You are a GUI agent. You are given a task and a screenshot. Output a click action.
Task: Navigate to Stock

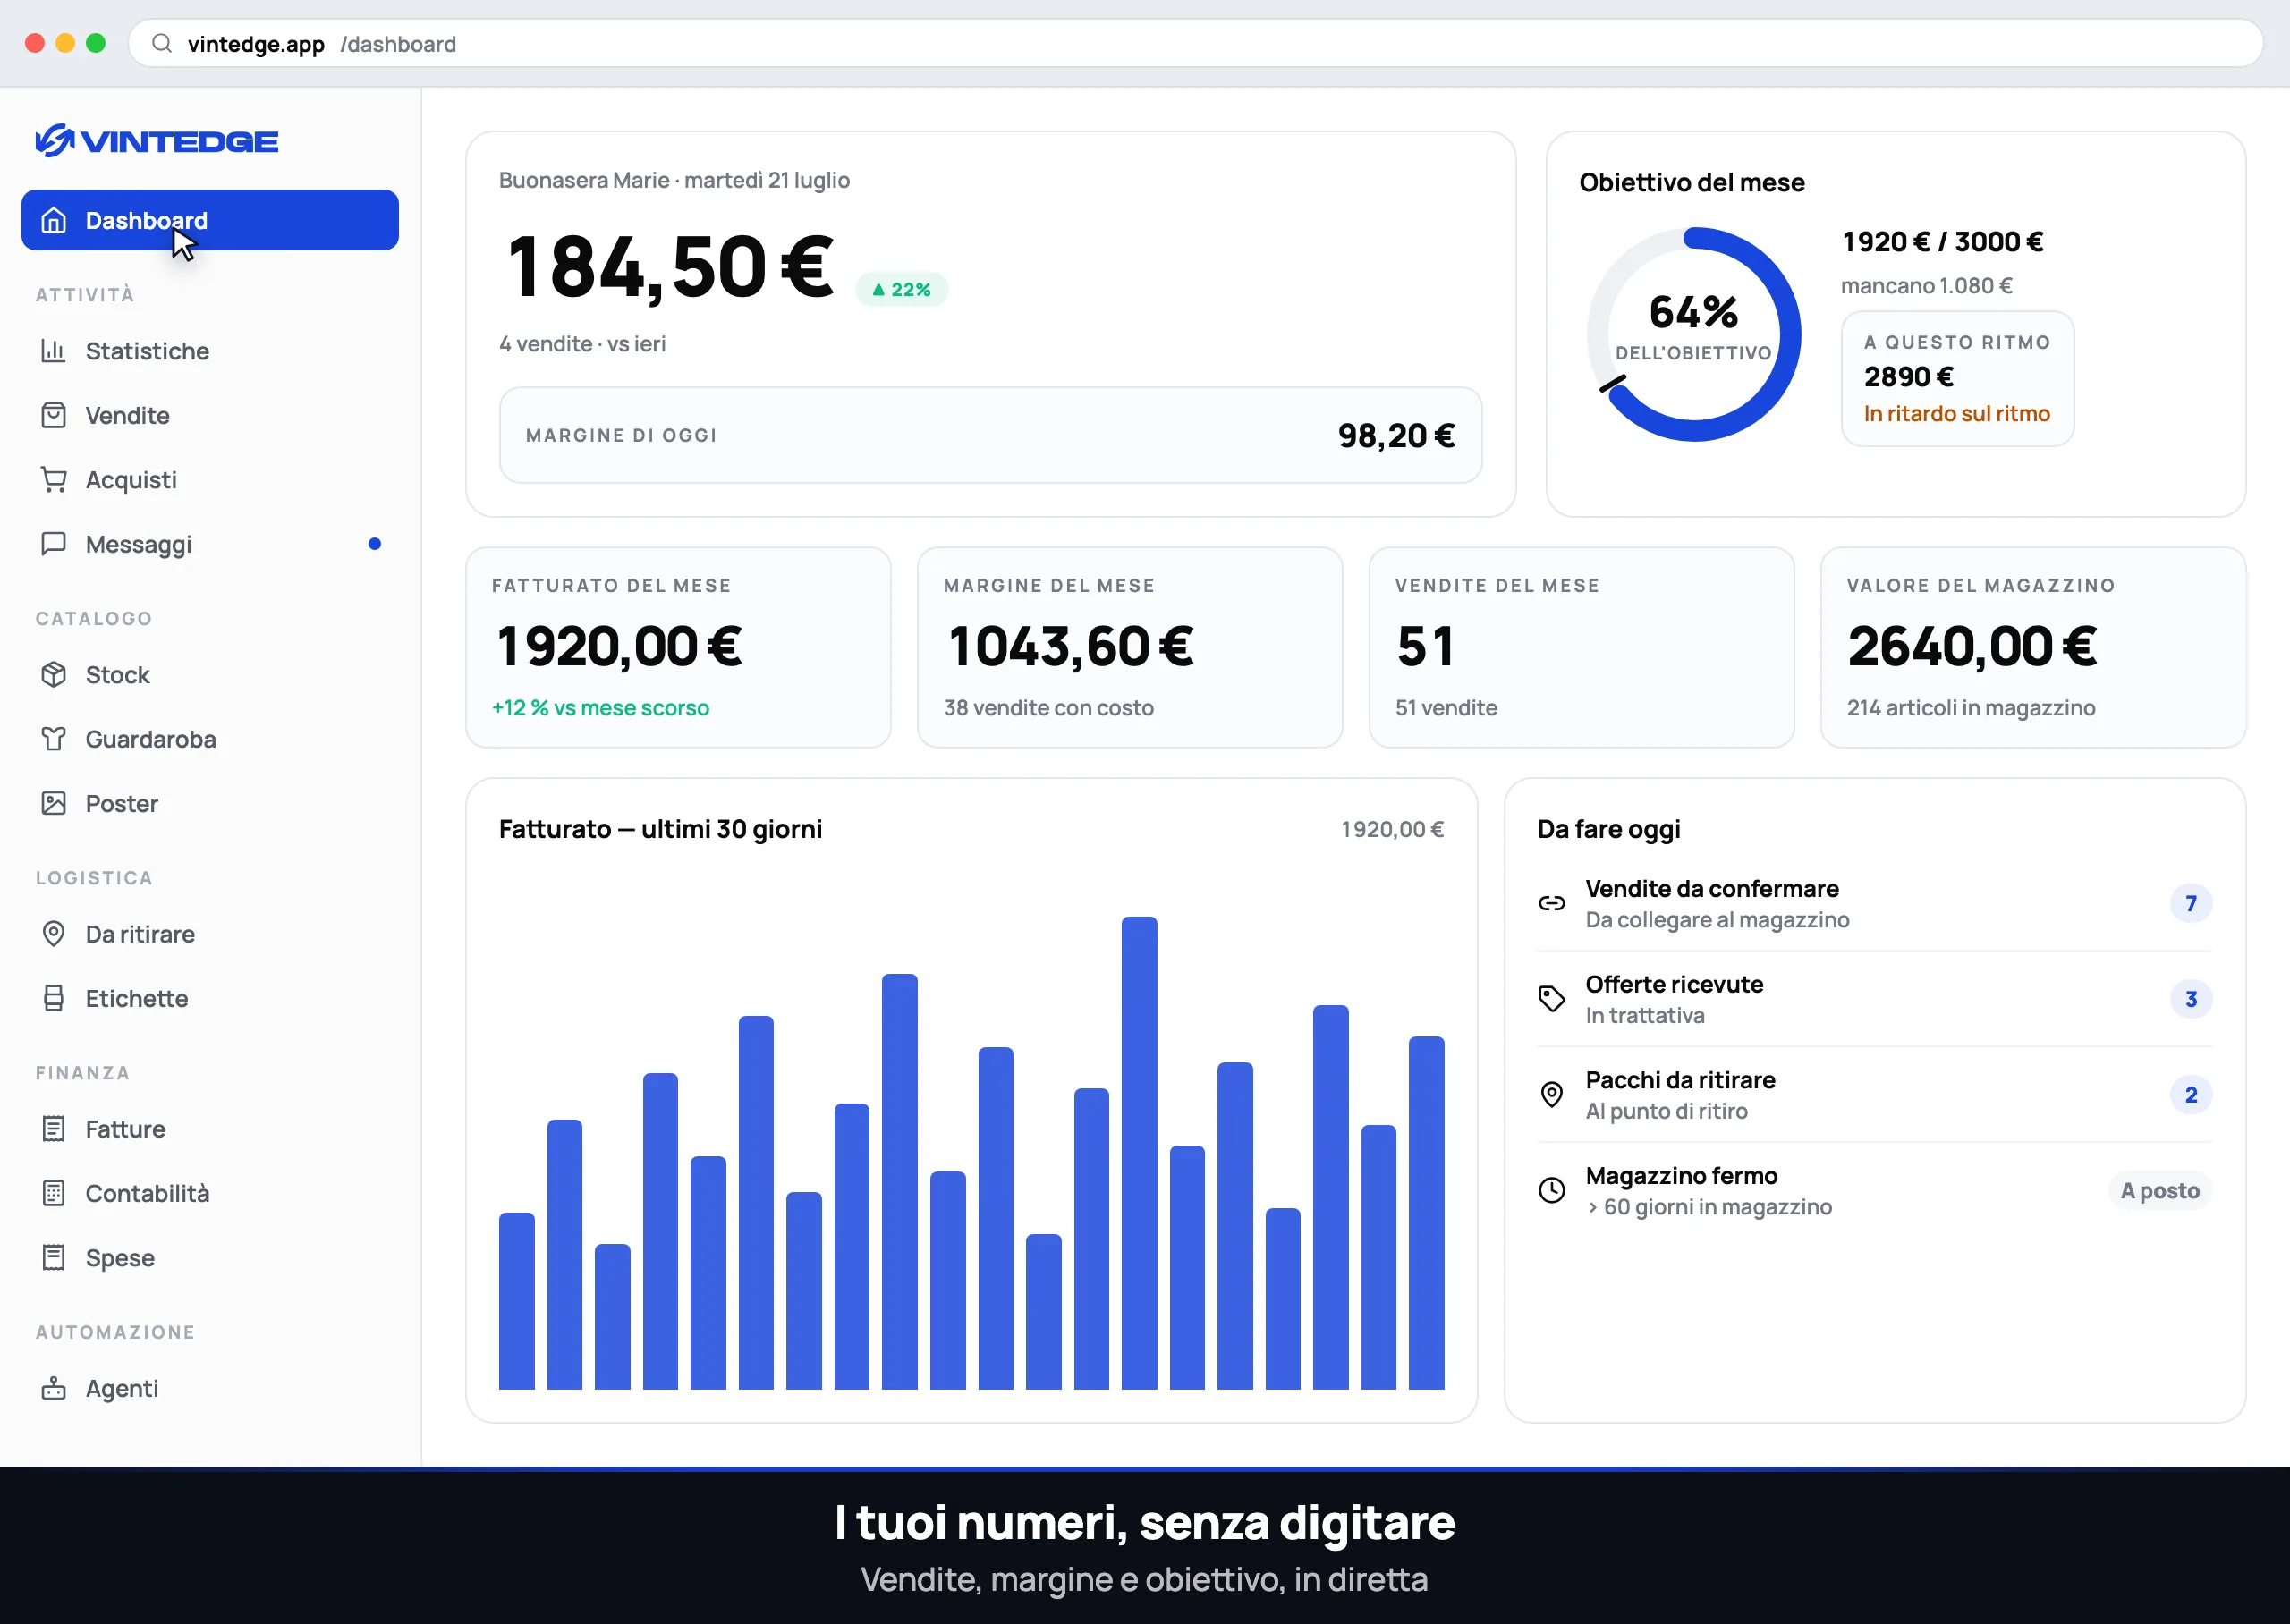(210, 675)
